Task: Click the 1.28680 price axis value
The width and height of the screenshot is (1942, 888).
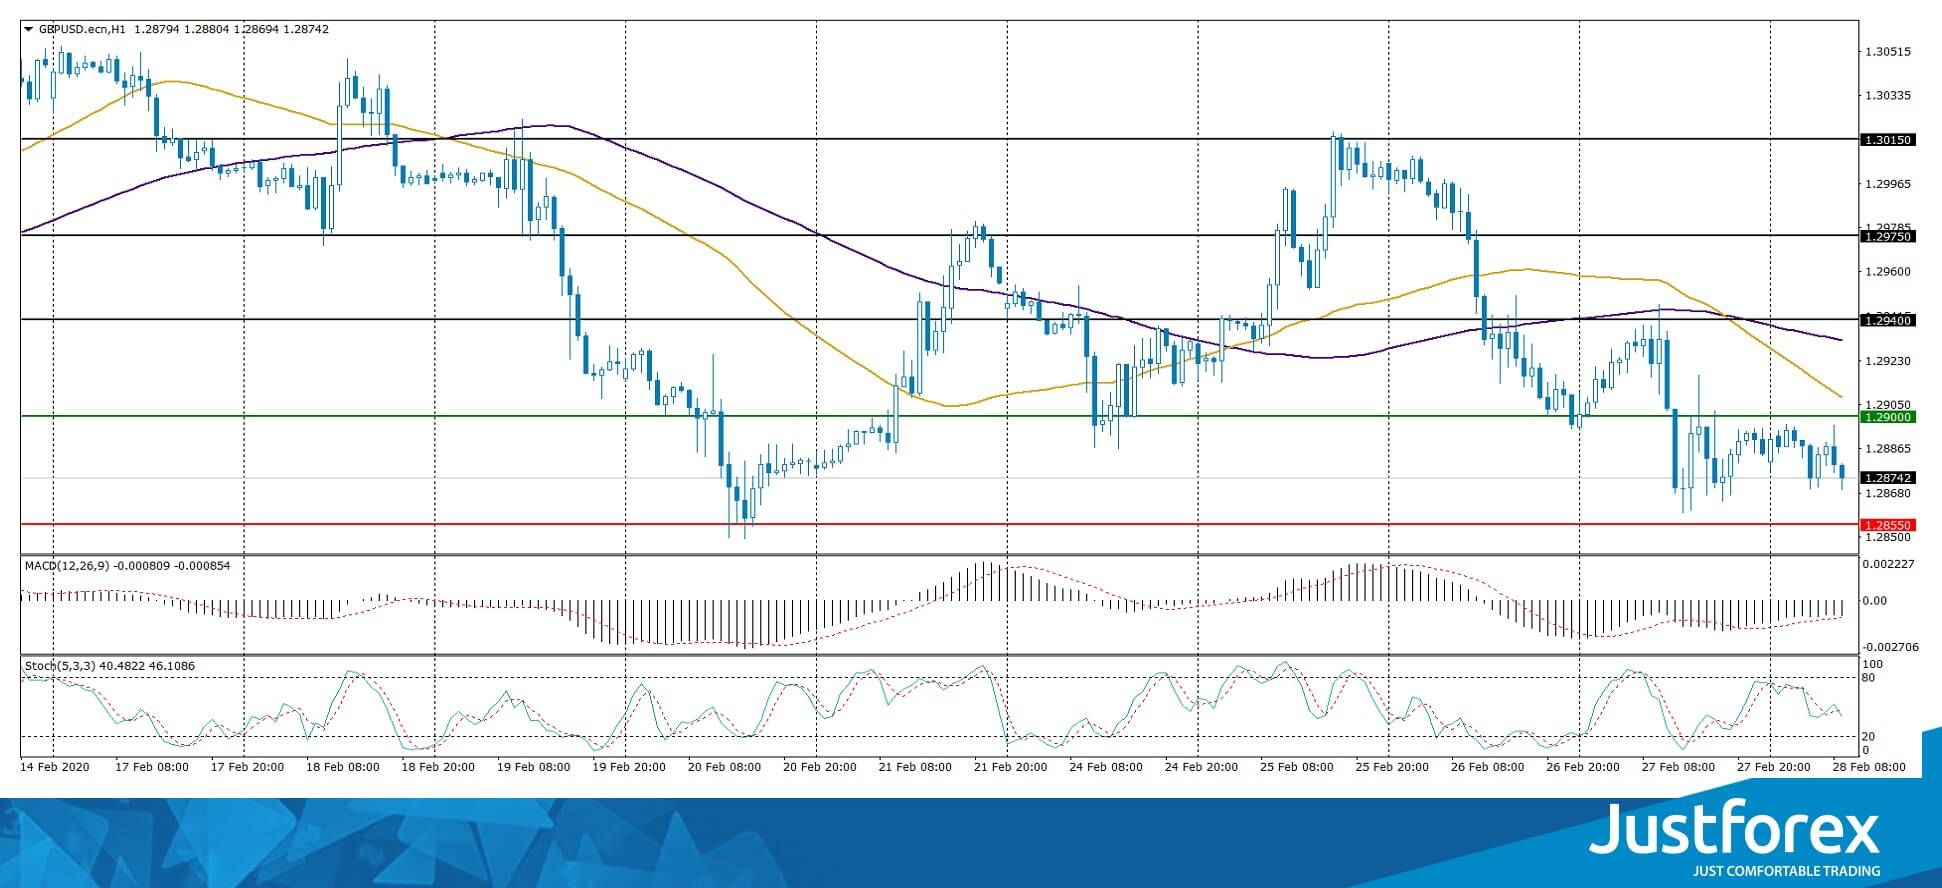Action: (1889, 493)
